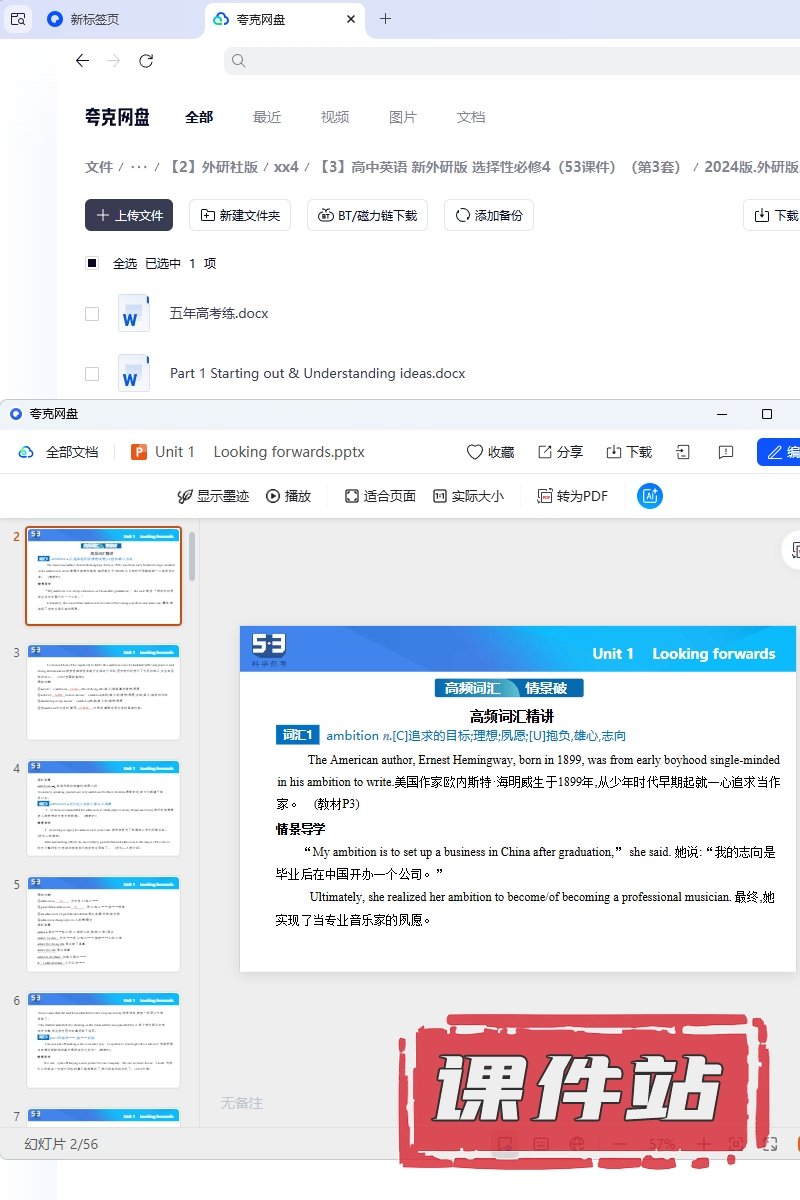Viewport: 800px width, 1200px height.
Task: Toggle the 全选 select-all checkbox
Action: (x=92, y=263)
